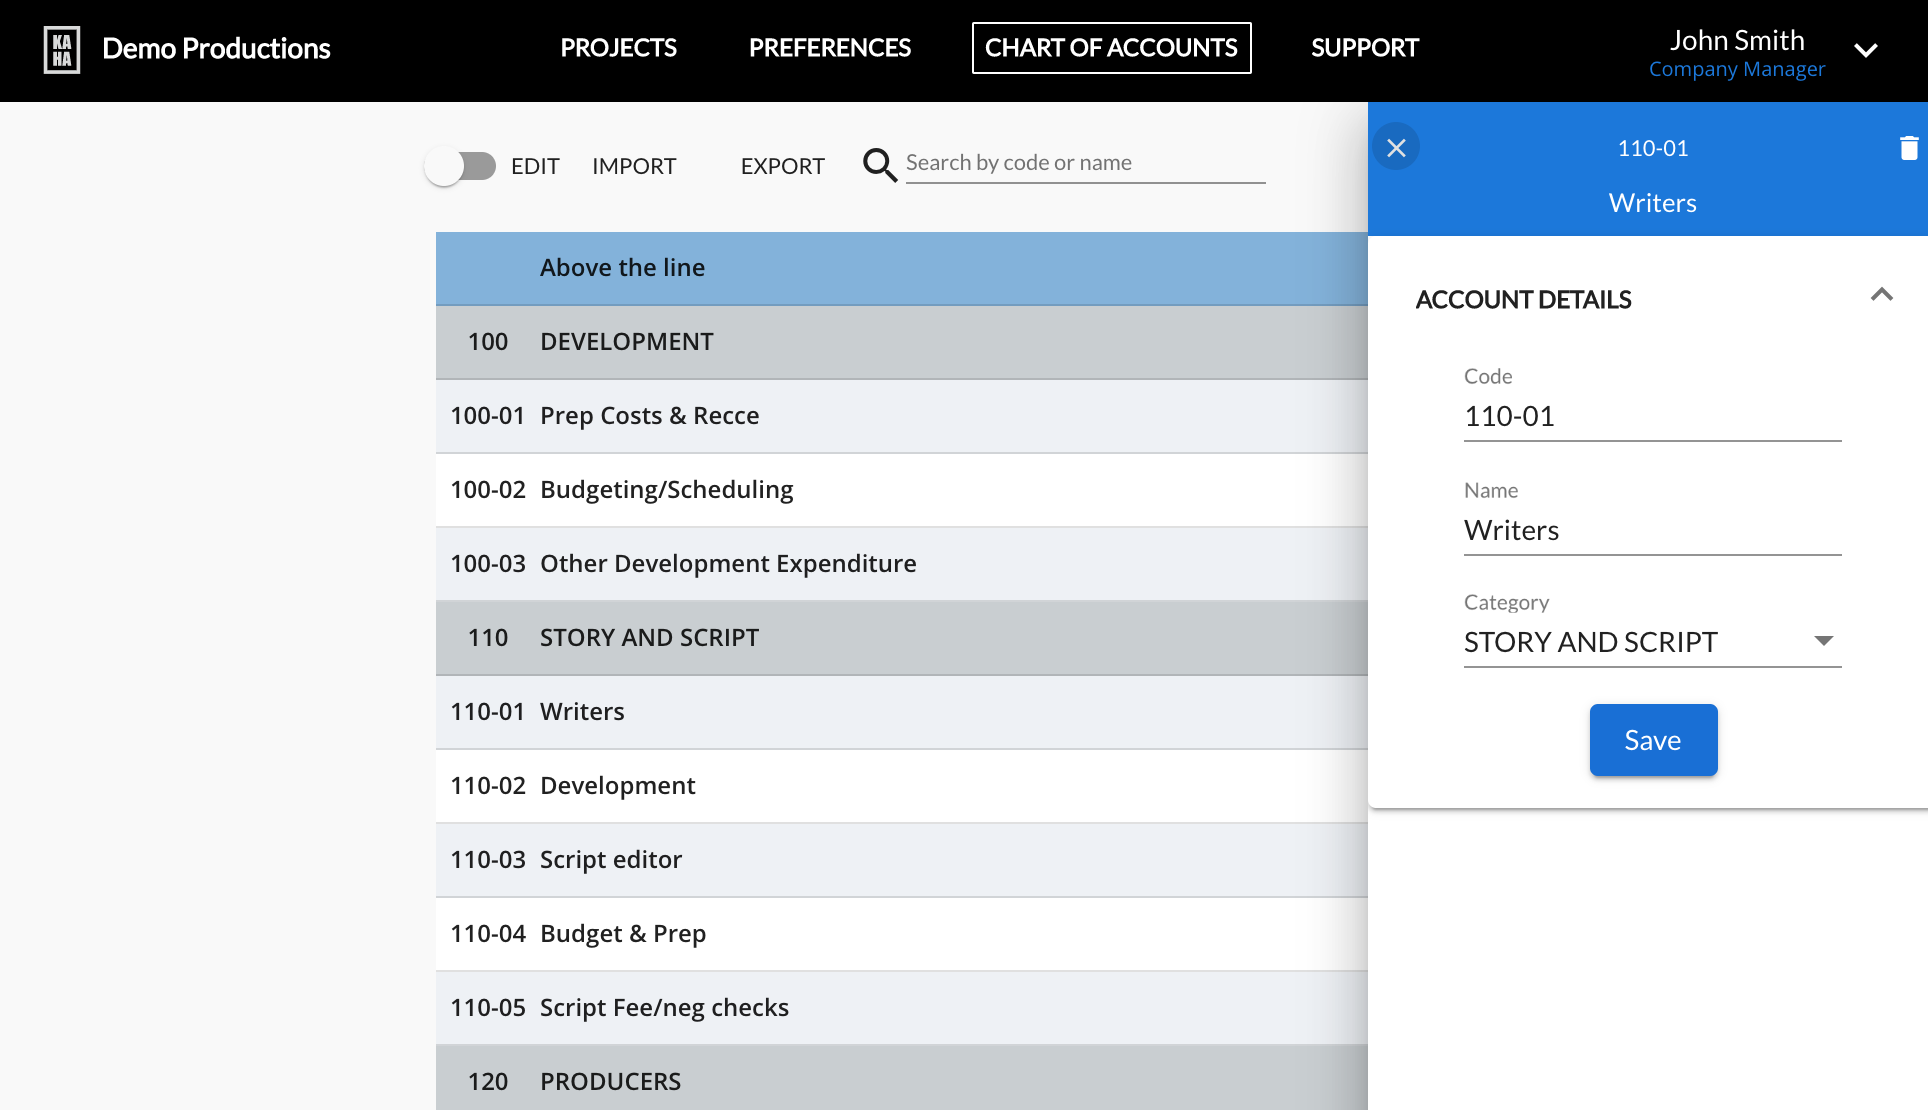
Task: Click the IMPORT button
Action: pyautogui.click(x=634, y=166)
